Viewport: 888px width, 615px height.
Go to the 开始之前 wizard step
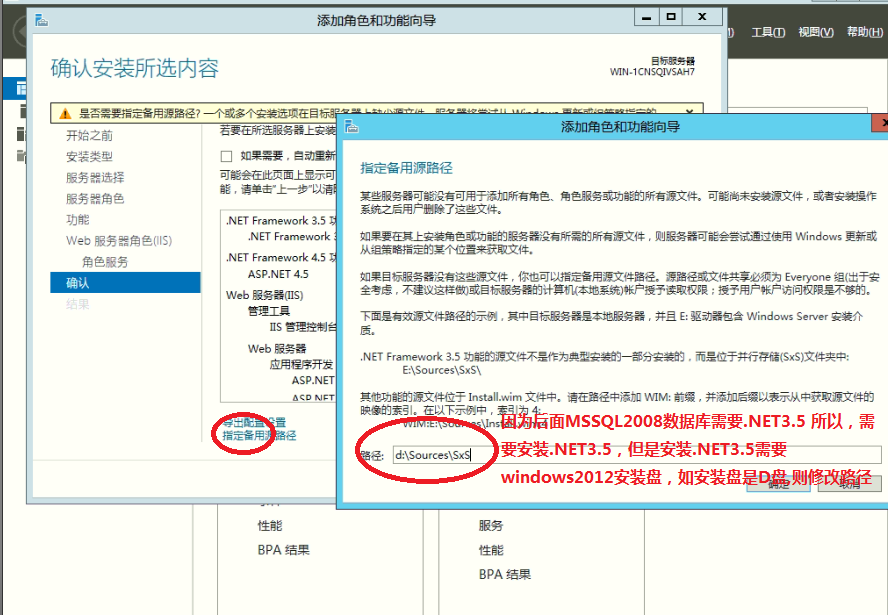89,135
